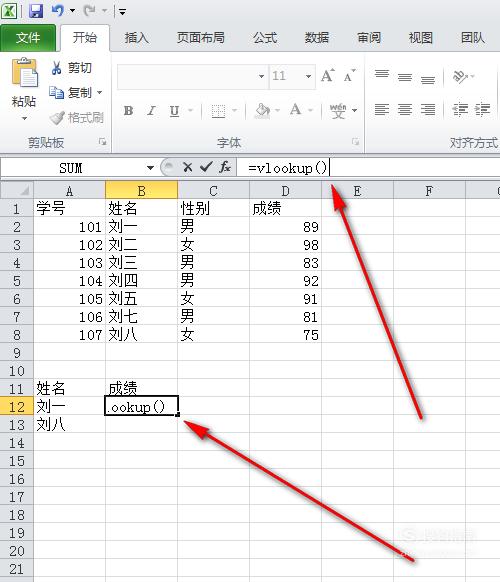Image resolution: width=500 pixels, height=582 pixels.
Task: Switch to the 开始 Home tab
Action: [x=85, y=38]
